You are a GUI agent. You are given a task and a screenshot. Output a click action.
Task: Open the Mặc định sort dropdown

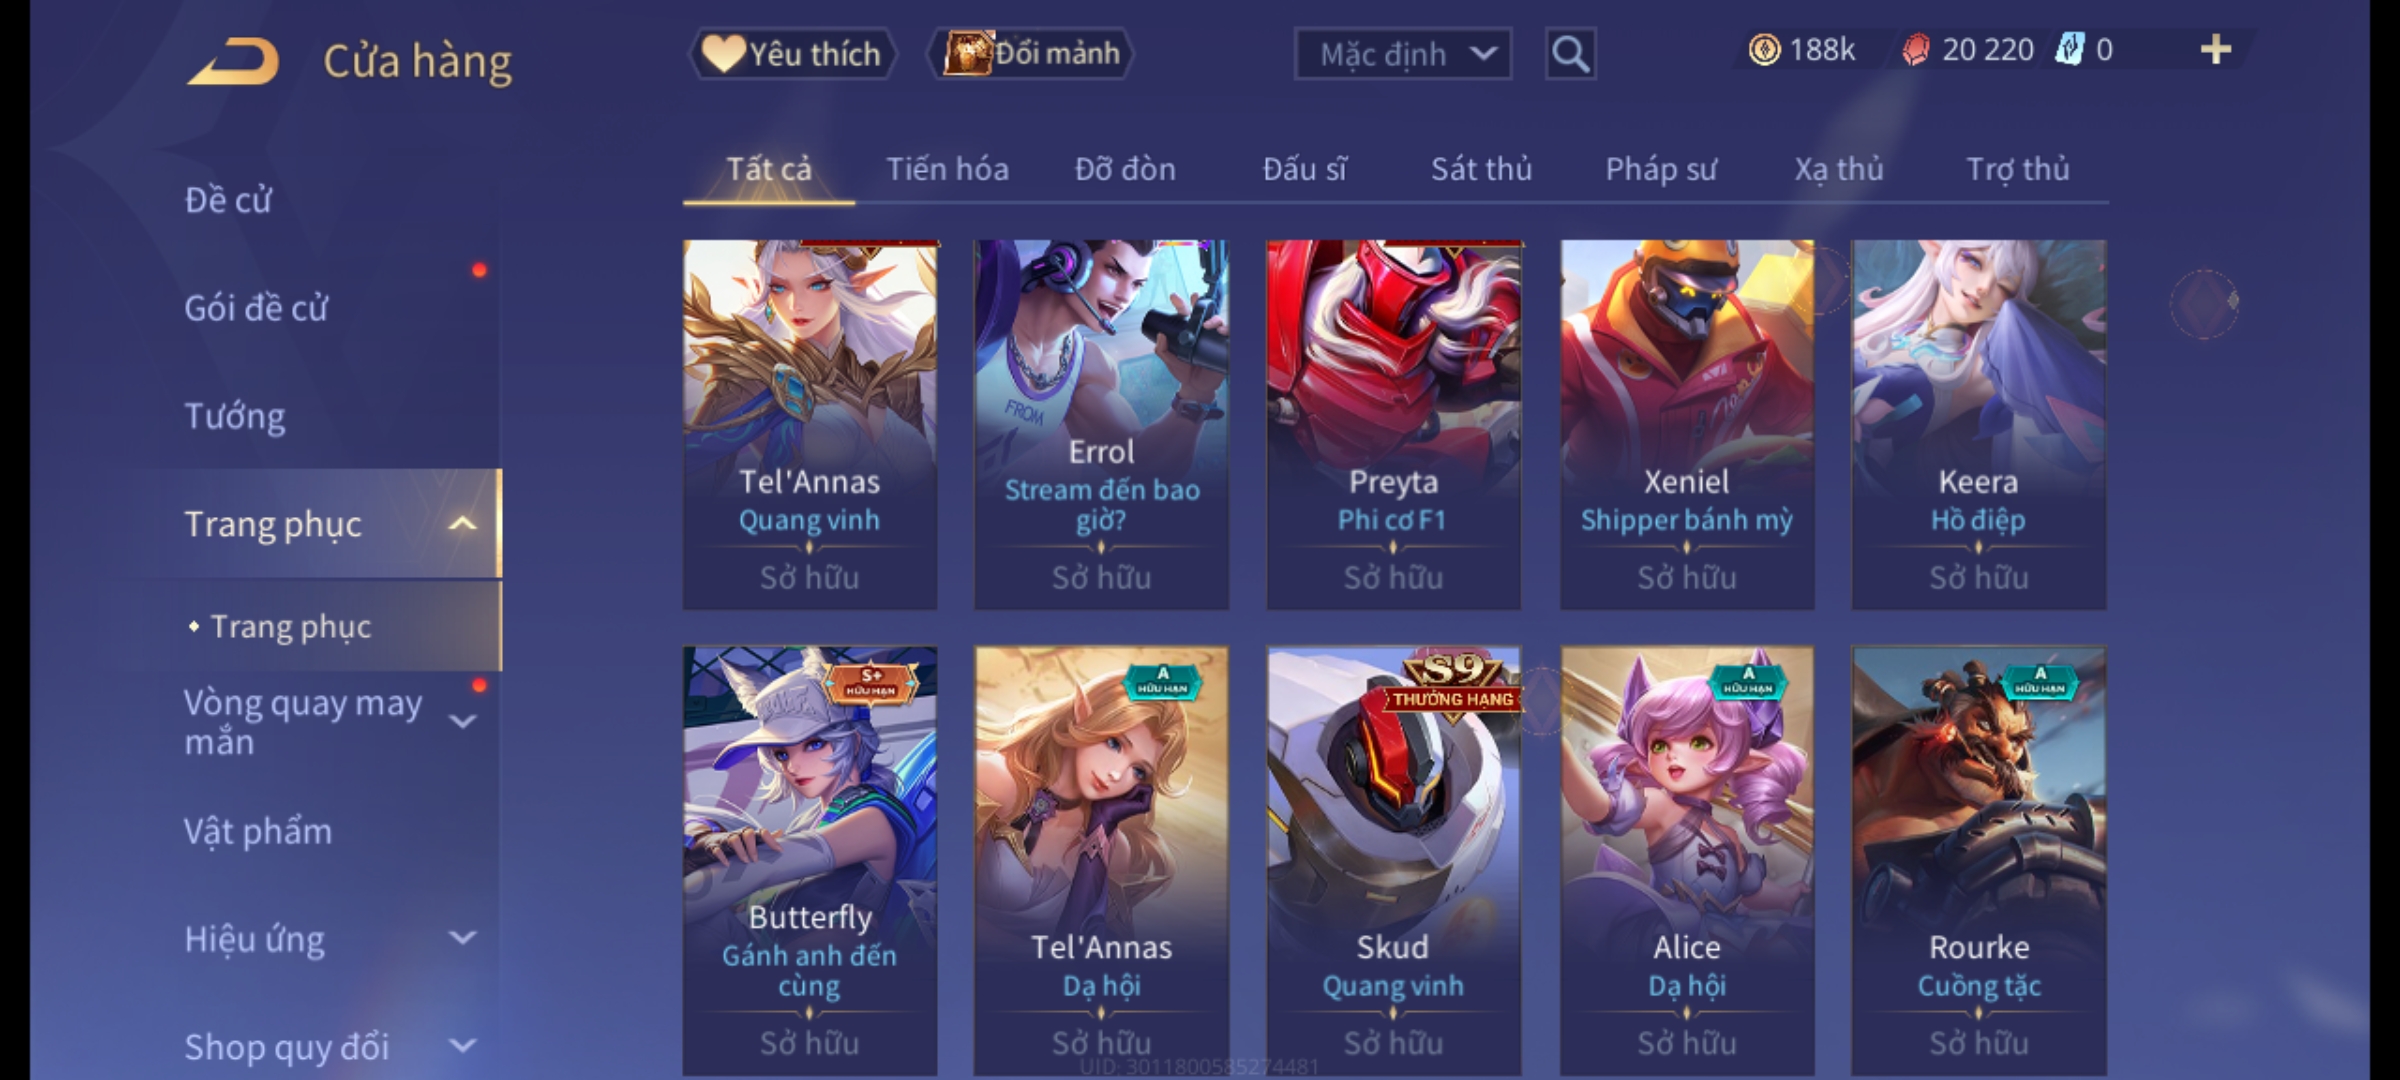point(1402,54)
